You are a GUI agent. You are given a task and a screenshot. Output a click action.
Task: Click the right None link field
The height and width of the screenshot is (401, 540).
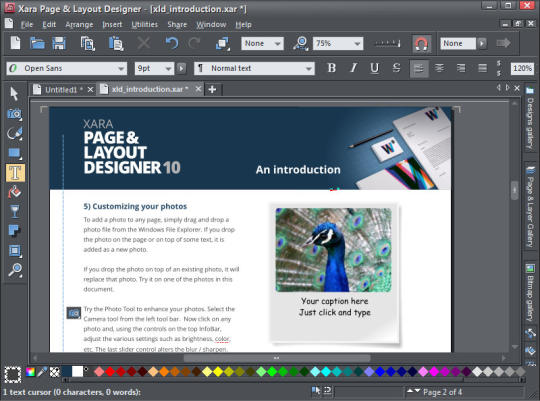[x=458, y=43]
